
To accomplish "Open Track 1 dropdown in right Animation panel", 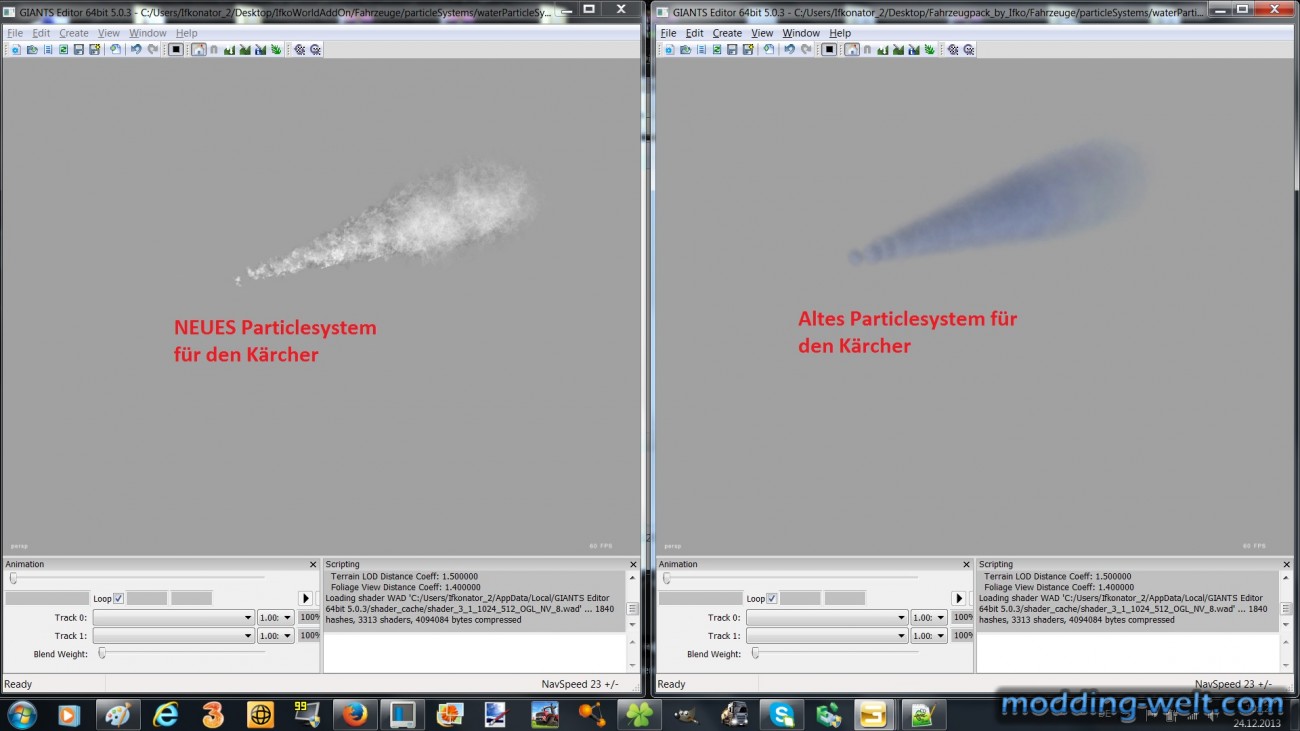I will tap(827, 636).
